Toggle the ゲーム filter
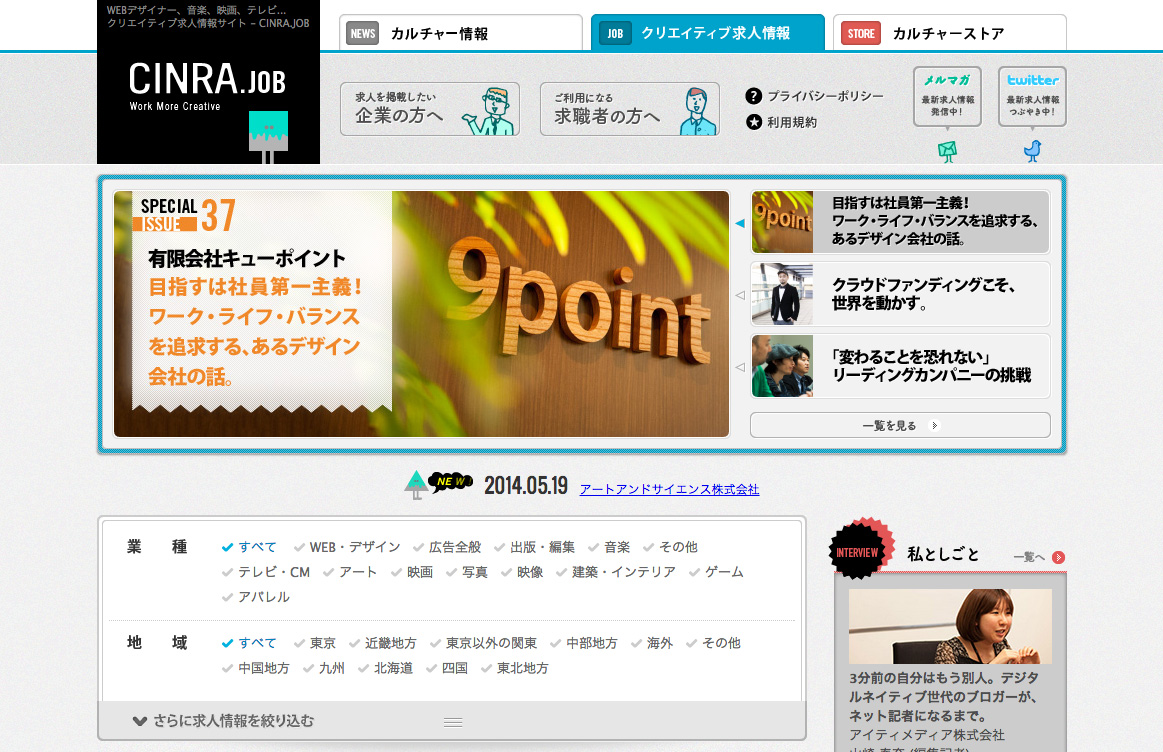 pos(716,572)
